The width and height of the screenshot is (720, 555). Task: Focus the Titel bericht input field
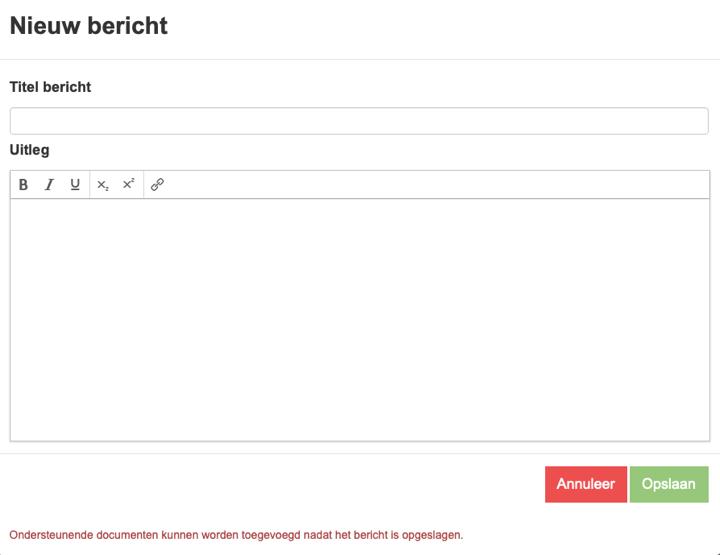click(359, 121)
